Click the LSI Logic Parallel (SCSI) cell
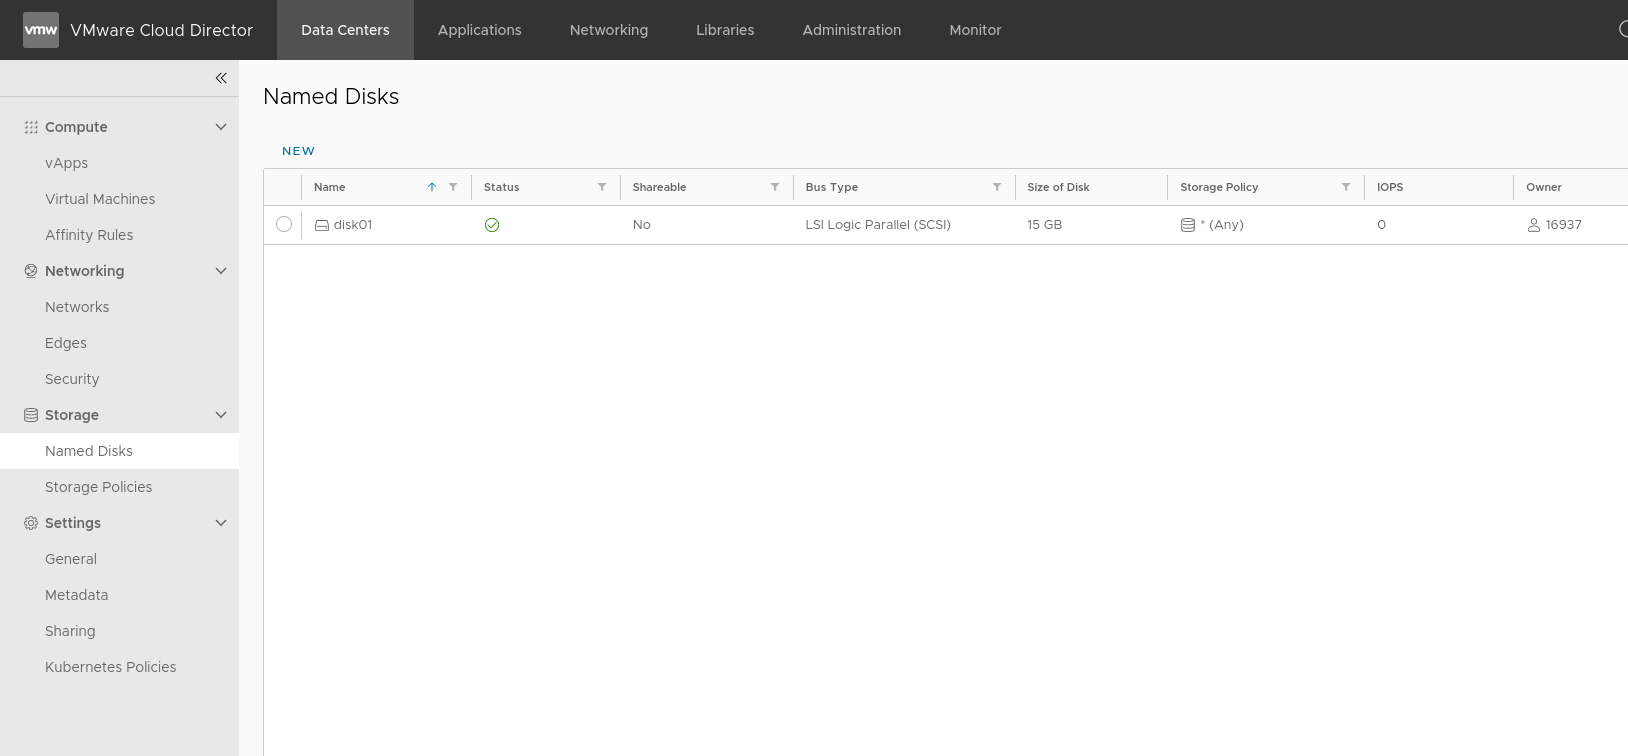This screenshot has width=1628, height=756. [878, 225]
